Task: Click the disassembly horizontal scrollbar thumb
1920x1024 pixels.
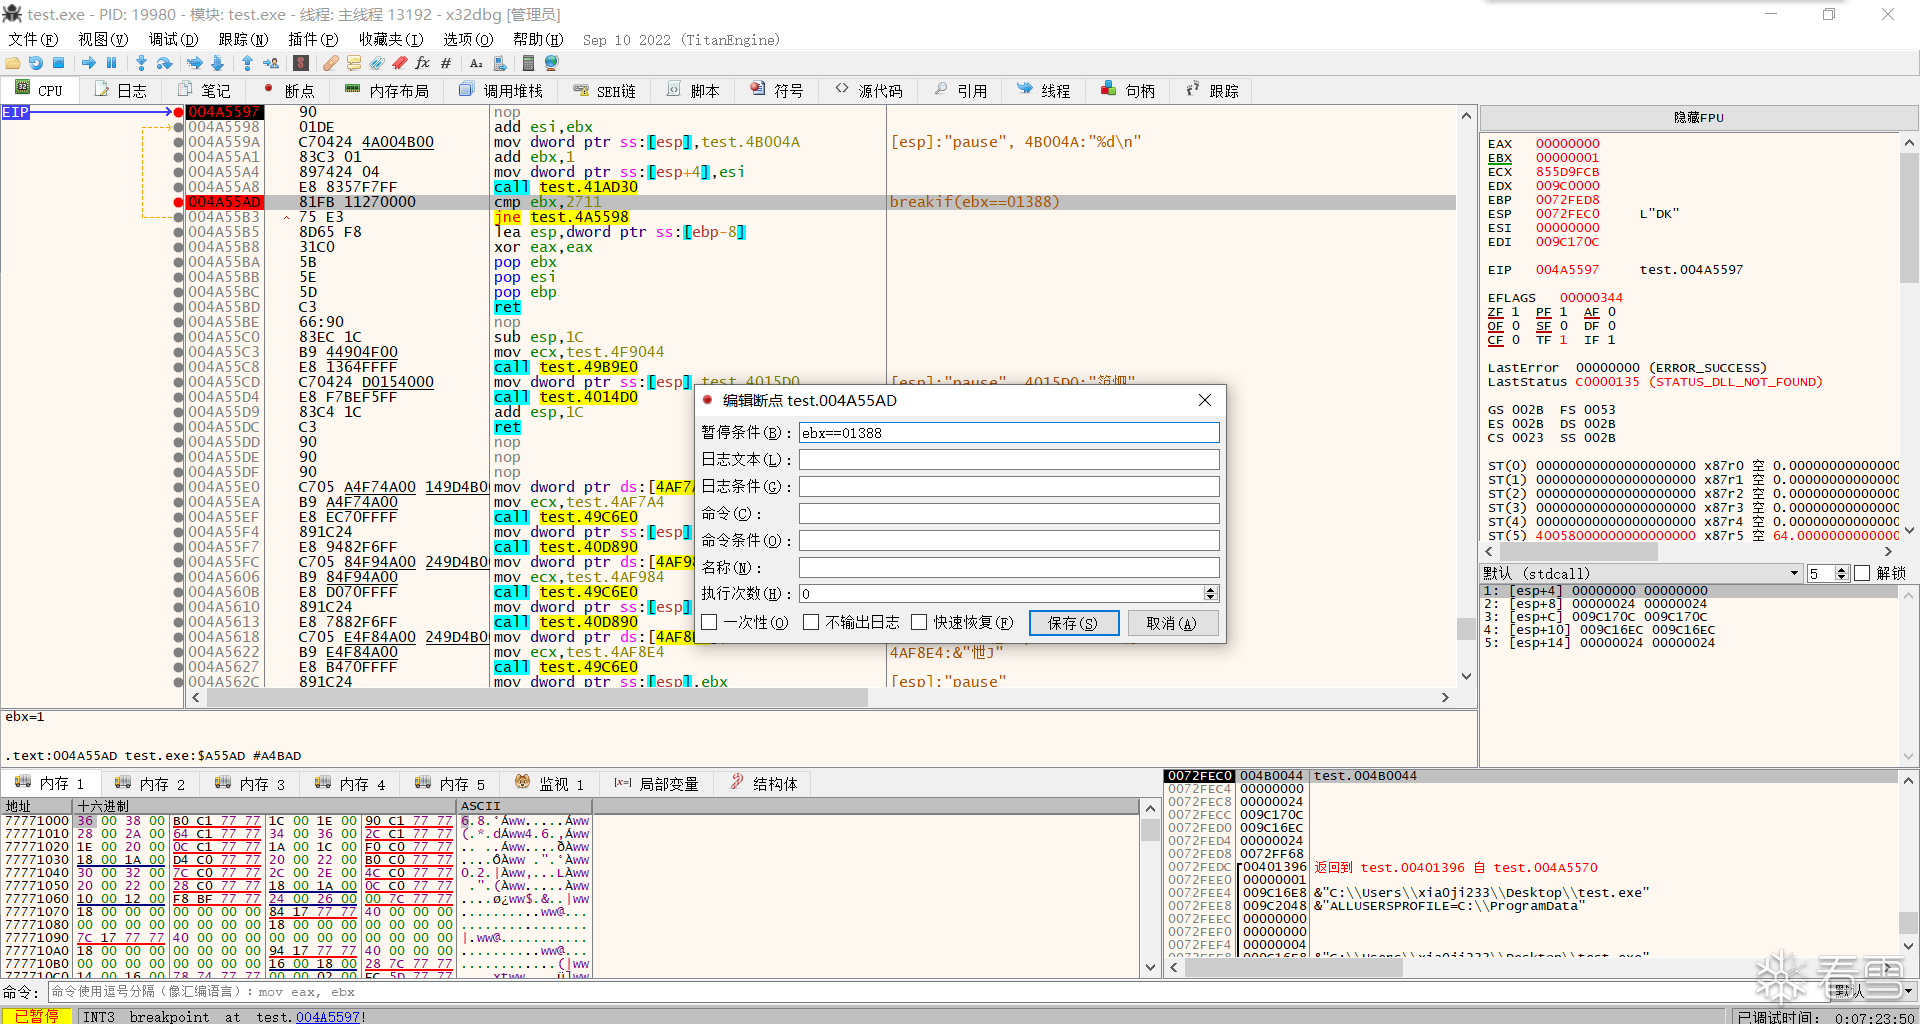Action: [x=537, y=697]
